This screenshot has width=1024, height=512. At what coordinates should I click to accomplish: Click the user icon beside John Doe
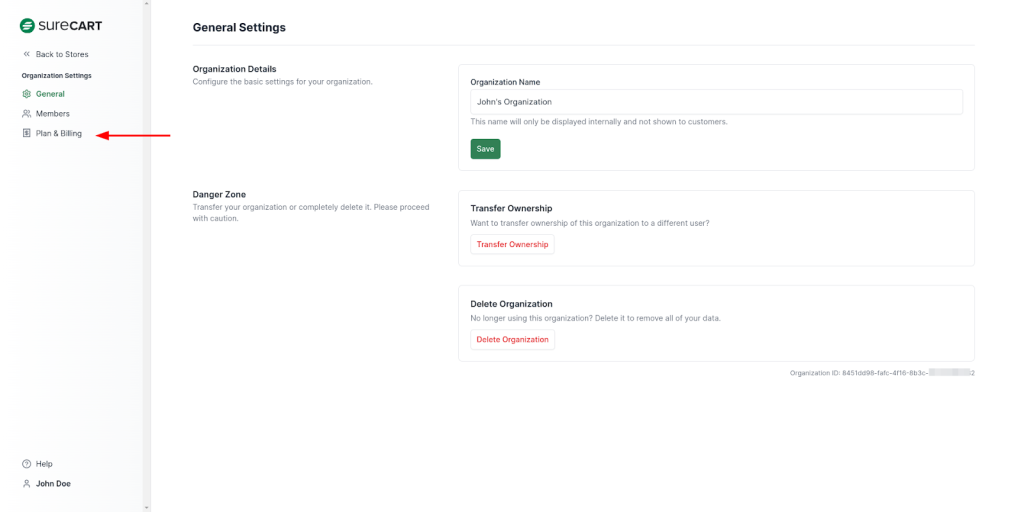pos(27,484)
